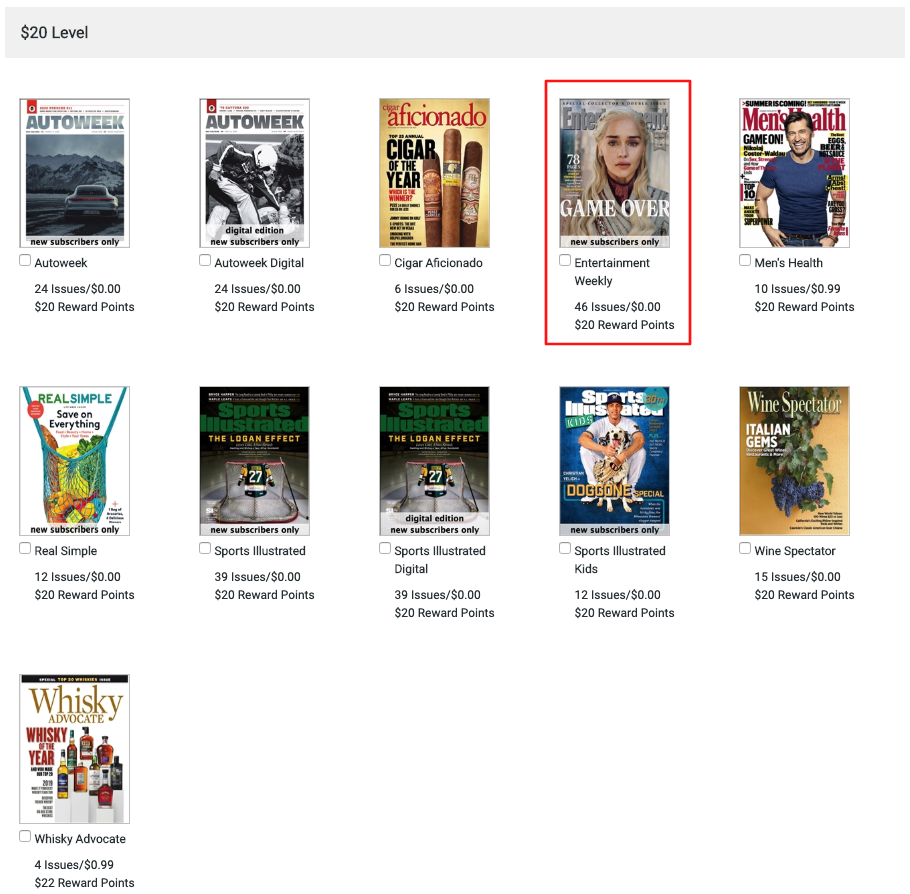Image resolution: width=910 pixels, height=894 pixels.
Task: Check the Sports Illustrated Digital checkbox
Action: point(385,548)
